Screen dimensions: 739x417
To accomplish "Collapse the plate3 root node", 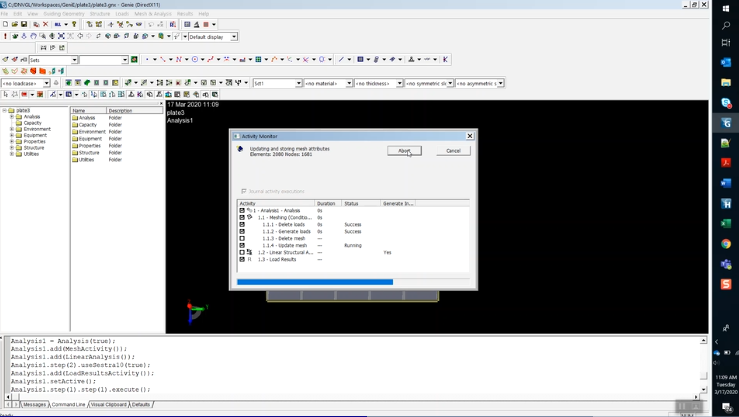I will coord(4,110).
